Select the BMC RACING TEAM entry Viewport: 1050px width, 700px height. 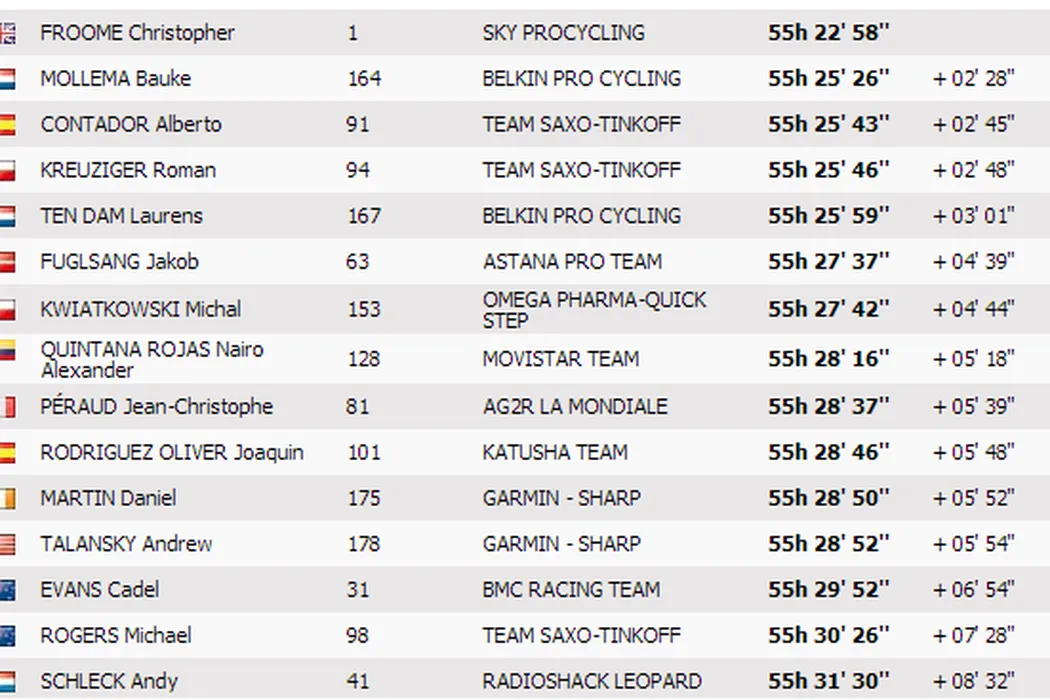pyautogui.click(x=571, y=590)
